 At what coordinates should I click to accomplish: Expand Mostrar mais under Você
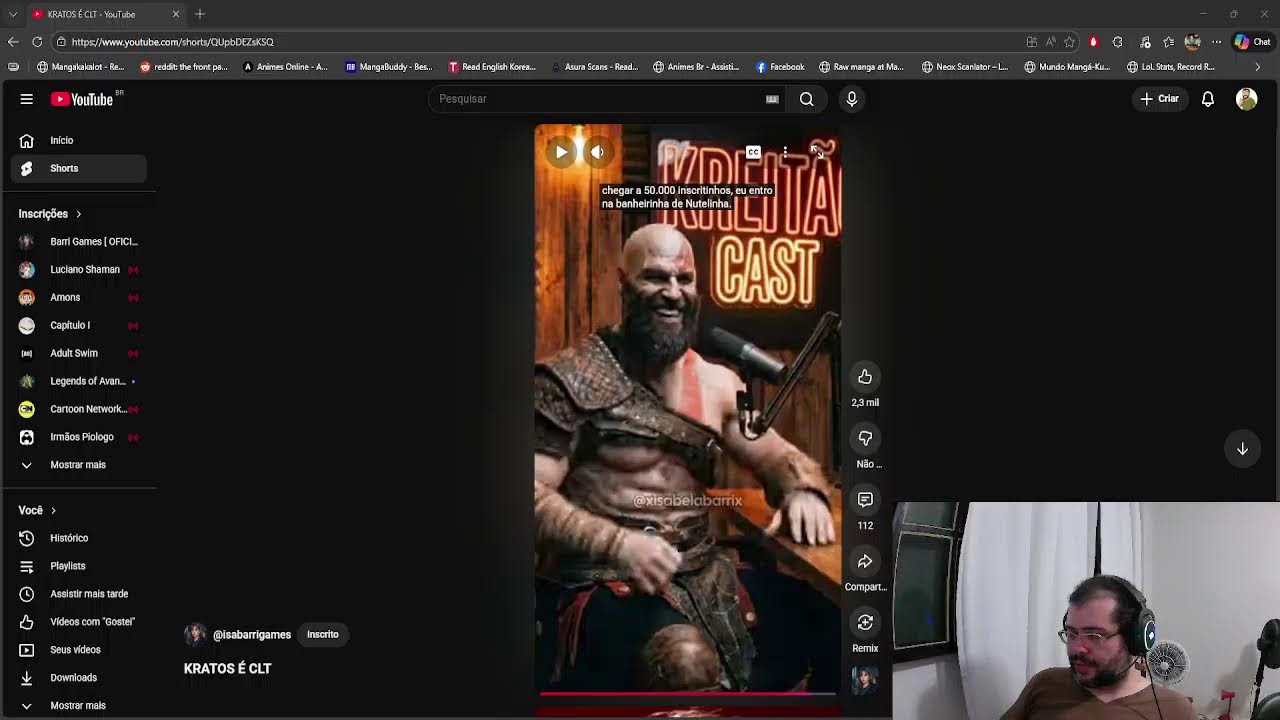tap(78, 705)
